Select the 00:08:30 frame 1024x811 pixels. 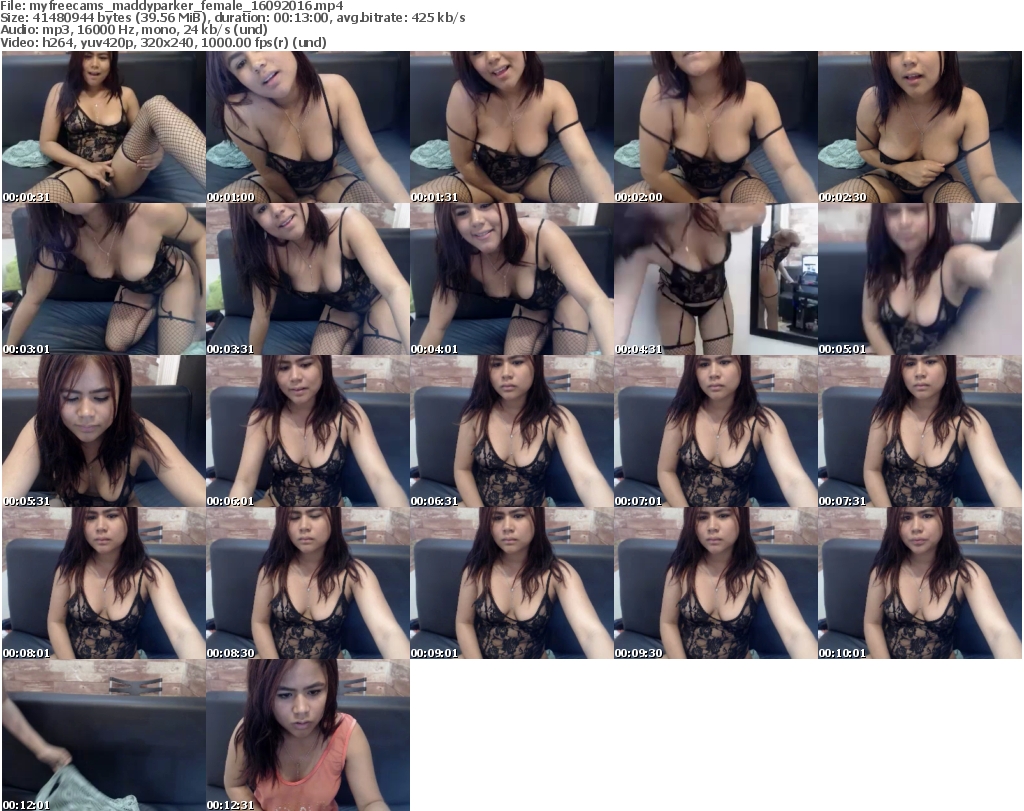click(x=308, y=583)
